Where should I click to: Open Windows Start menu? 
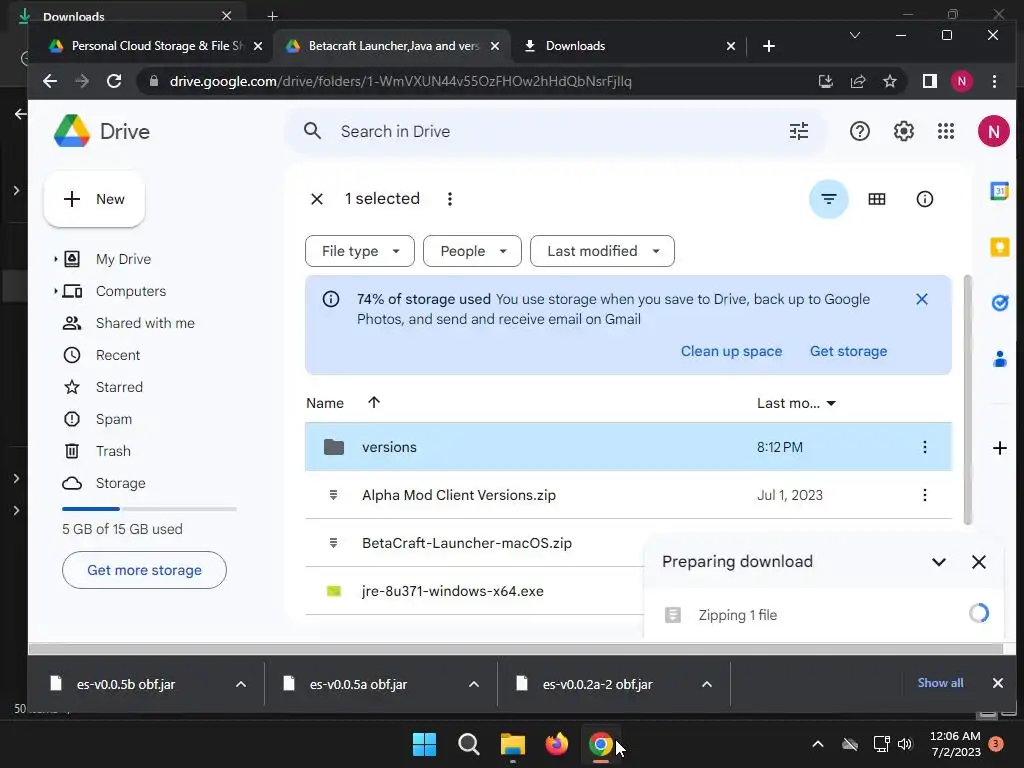(424, 744)
